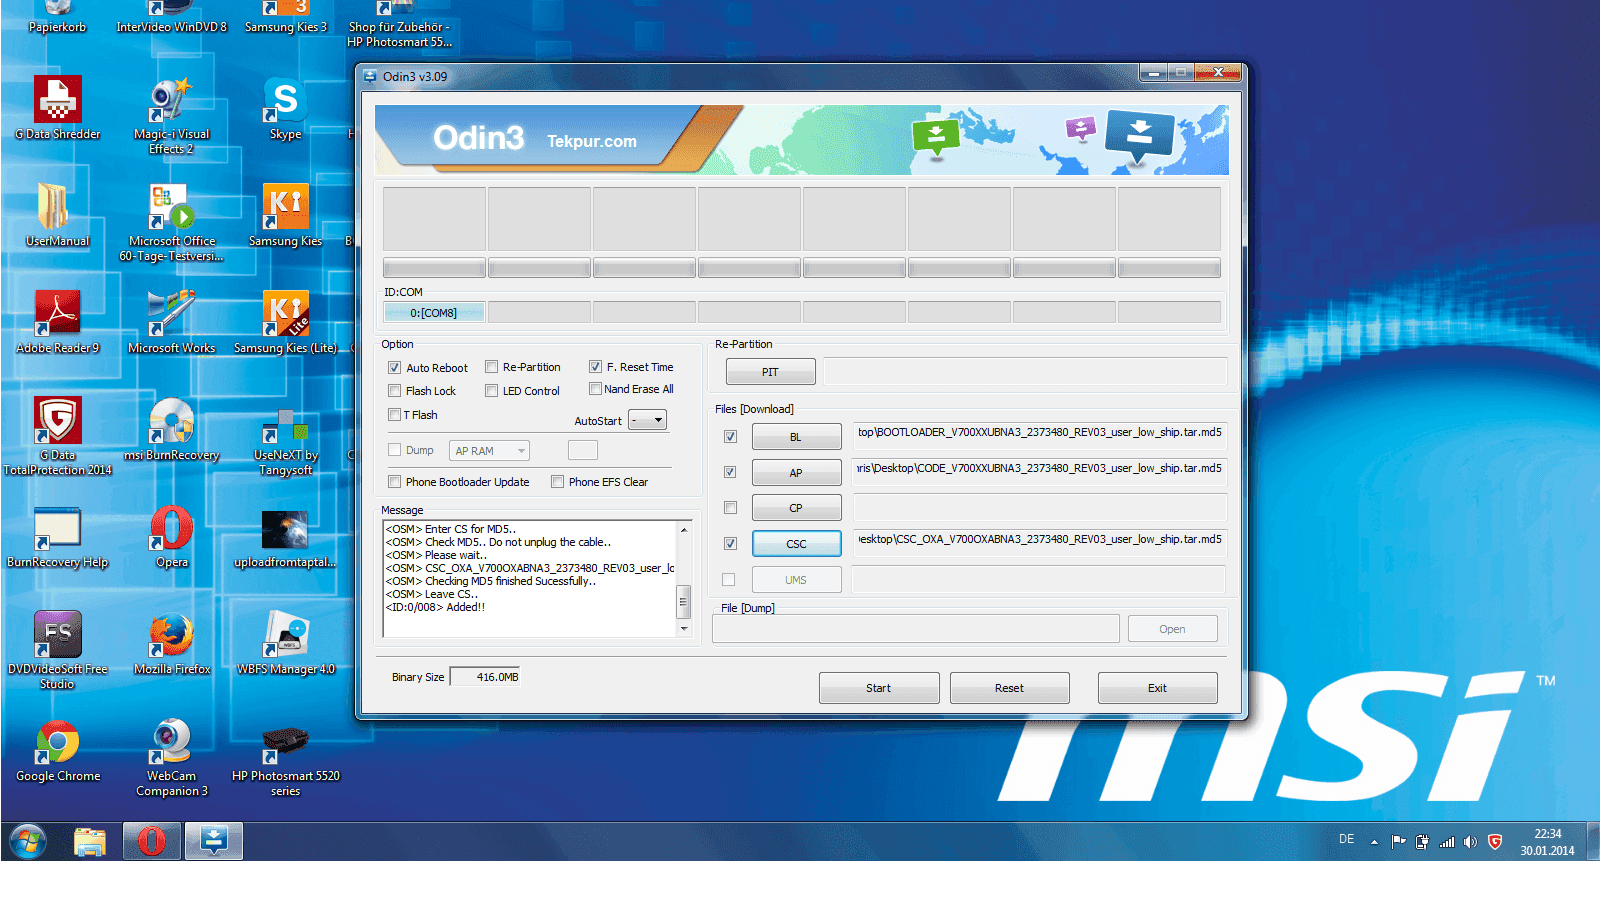Viewport: 1600px width, 900px height.
Task: Choose a bootloader file with BL
Action: 796,437
